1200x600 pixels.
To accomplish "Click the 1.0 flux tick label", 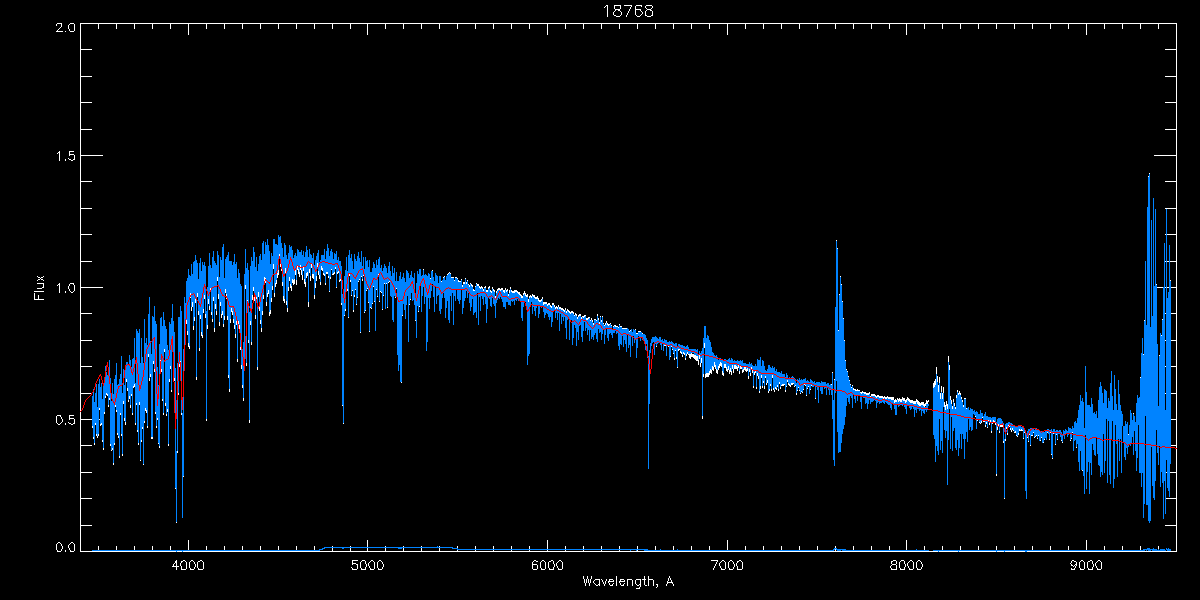I will [x=65, y=288].
